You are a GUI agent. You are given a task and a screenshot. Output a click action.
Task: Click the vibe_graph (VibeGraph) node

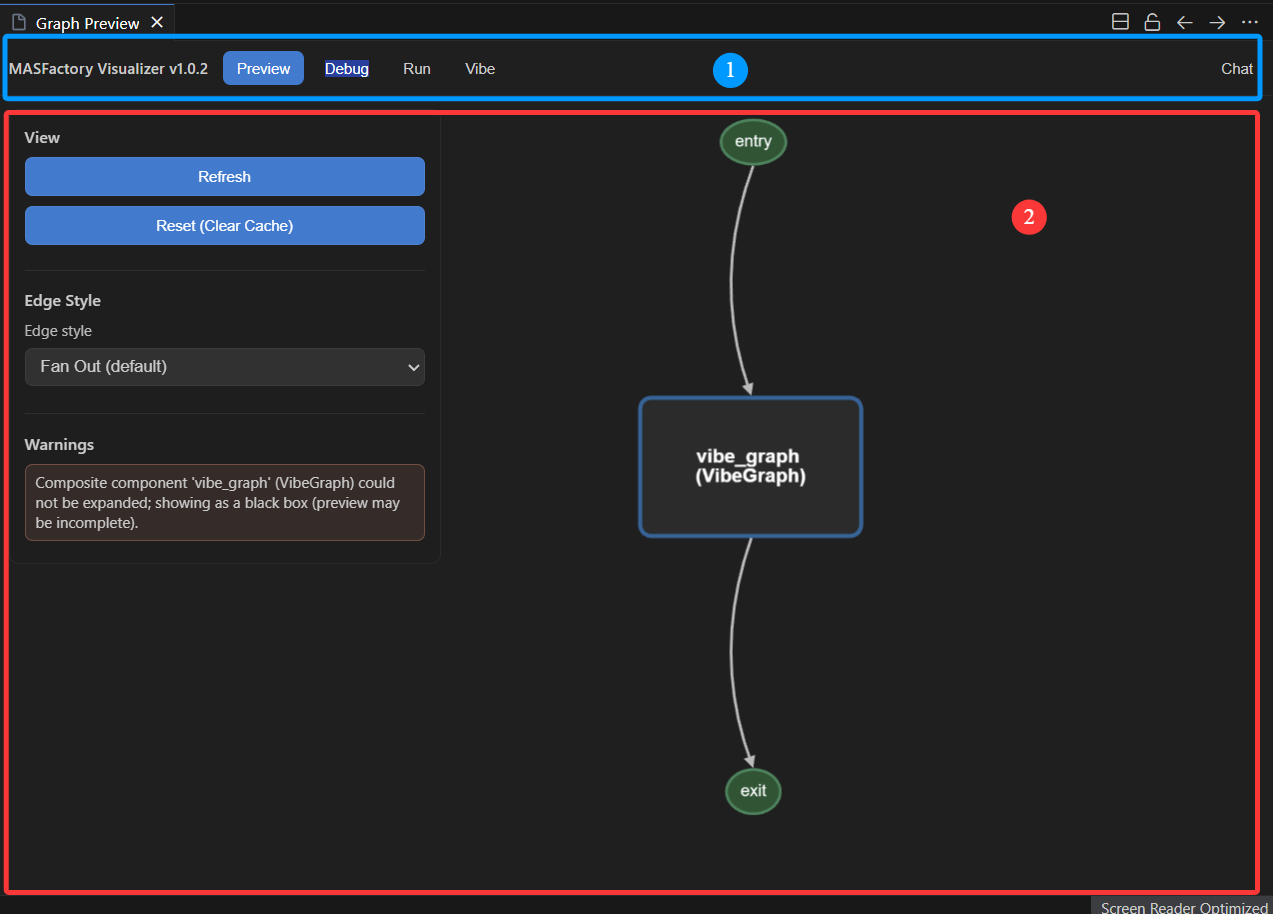[750, 467]
